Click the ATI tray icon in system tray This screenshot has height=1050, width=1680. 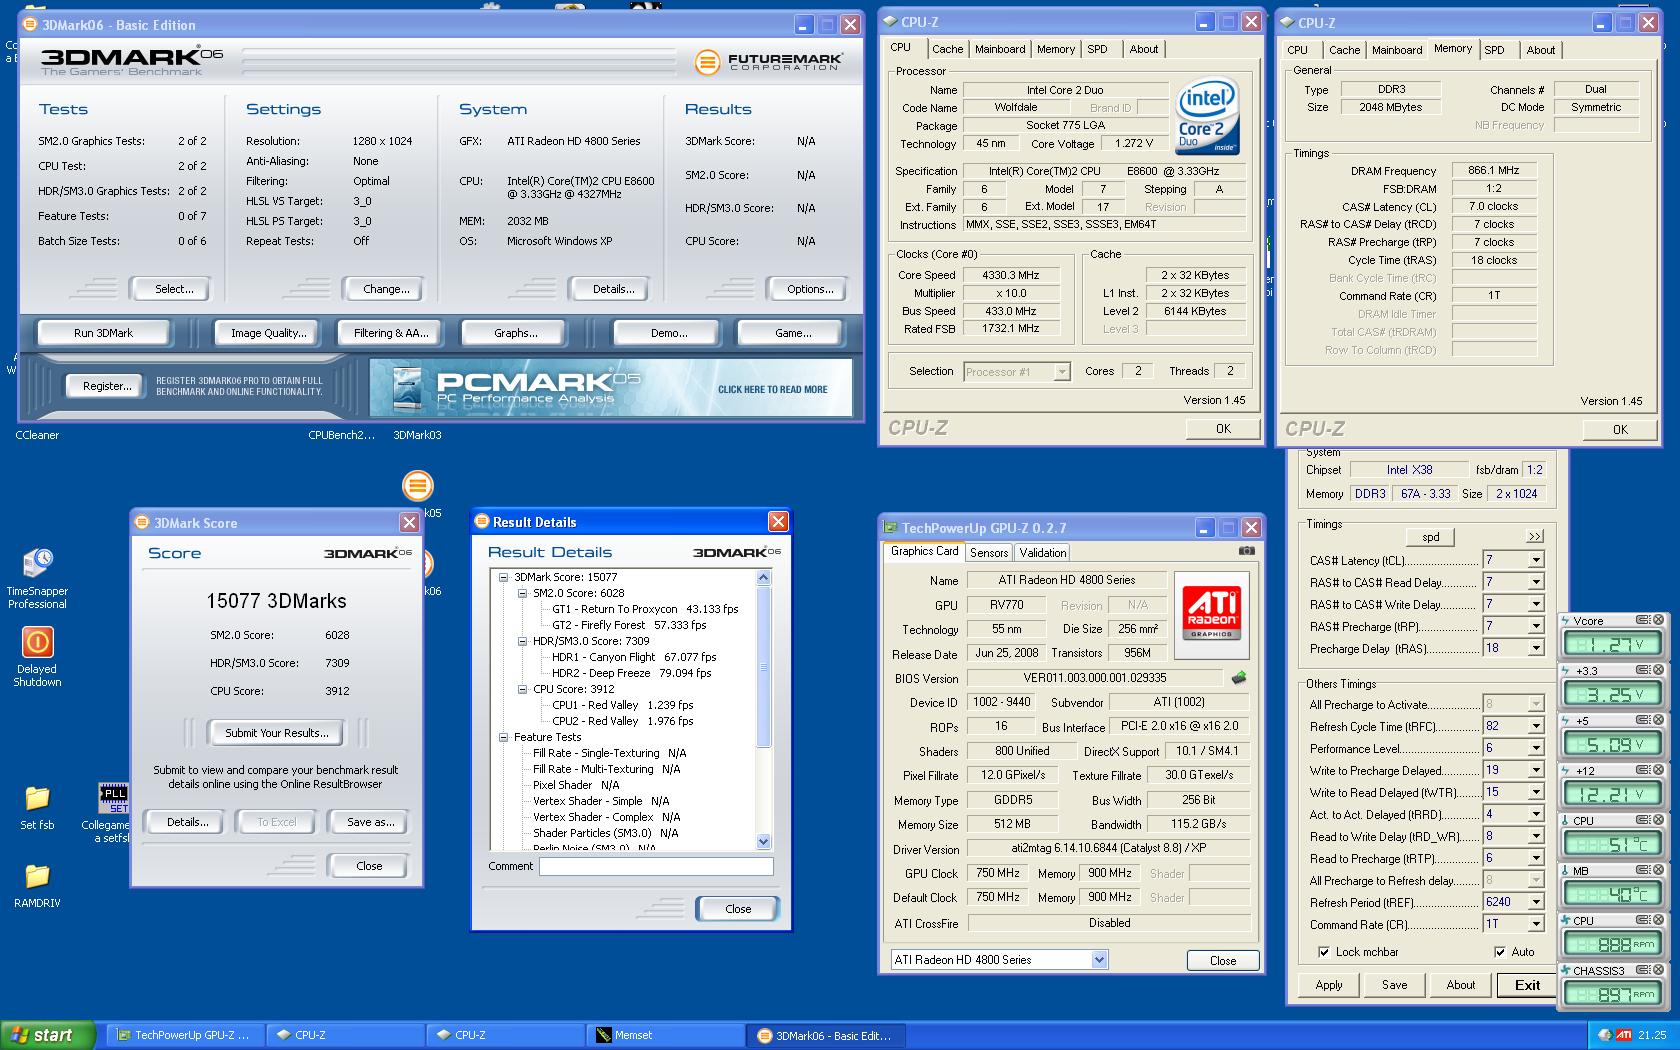(x=1624, y=1035)
